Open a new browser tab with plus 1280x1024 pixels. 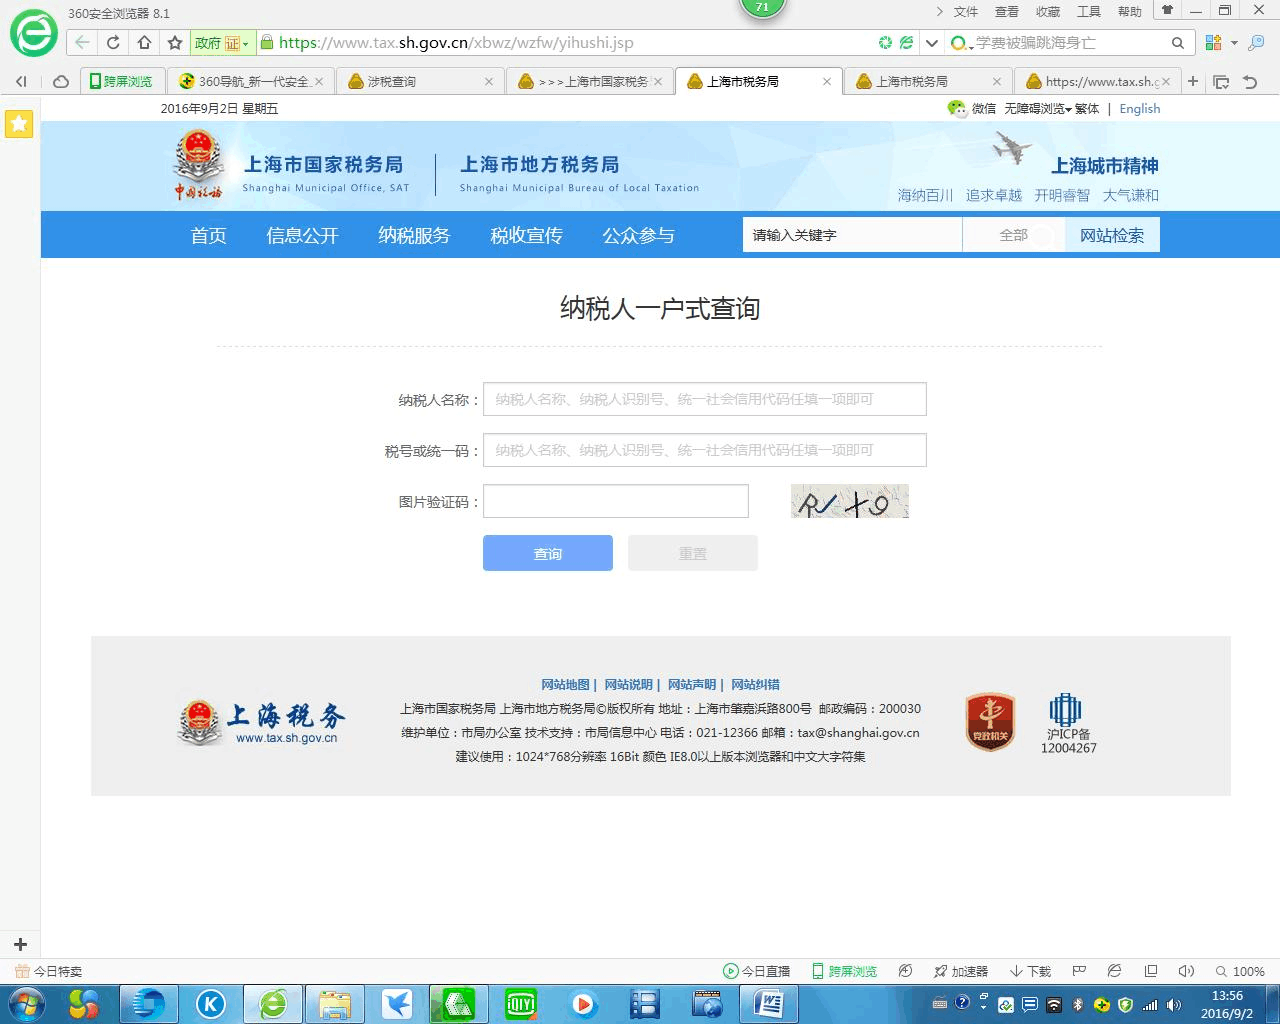point(1193,81)
